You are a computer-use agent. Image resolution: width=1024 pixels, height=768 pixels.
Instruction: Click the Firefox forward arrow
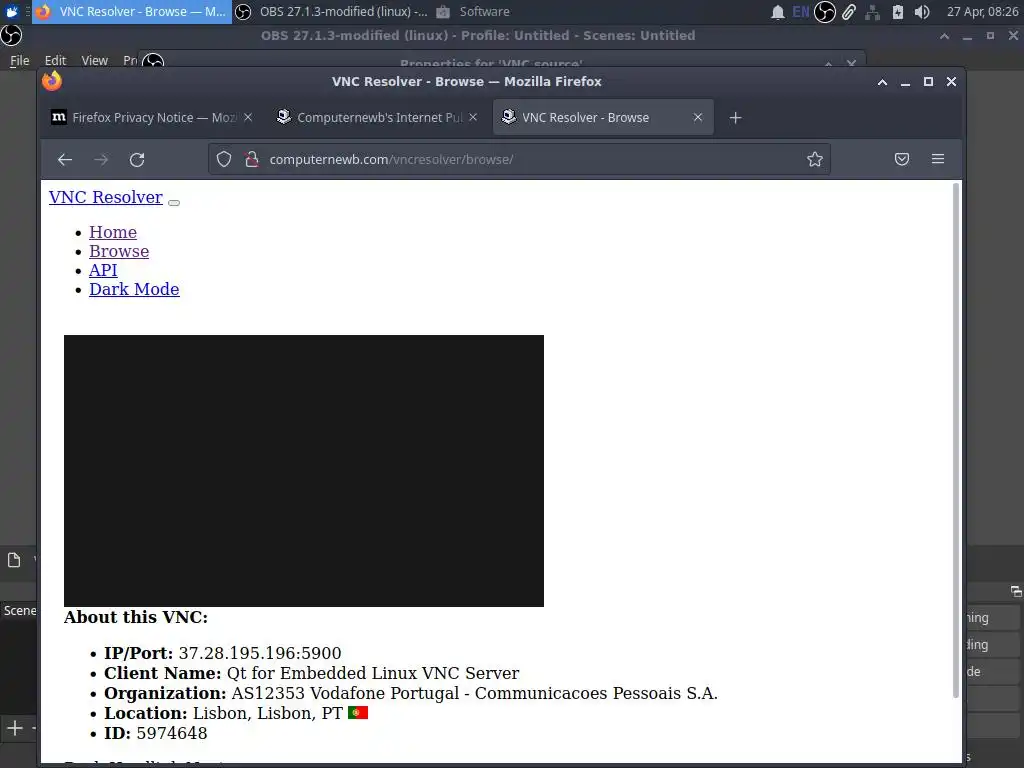click(101, 159)
